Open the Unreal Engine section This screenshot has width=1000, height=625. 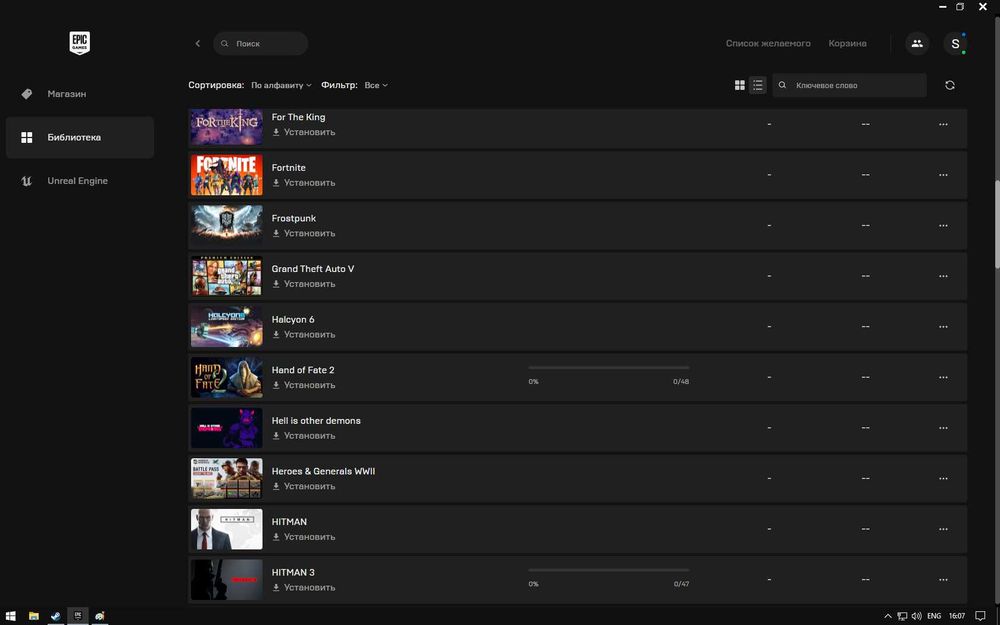pos(80,180)
